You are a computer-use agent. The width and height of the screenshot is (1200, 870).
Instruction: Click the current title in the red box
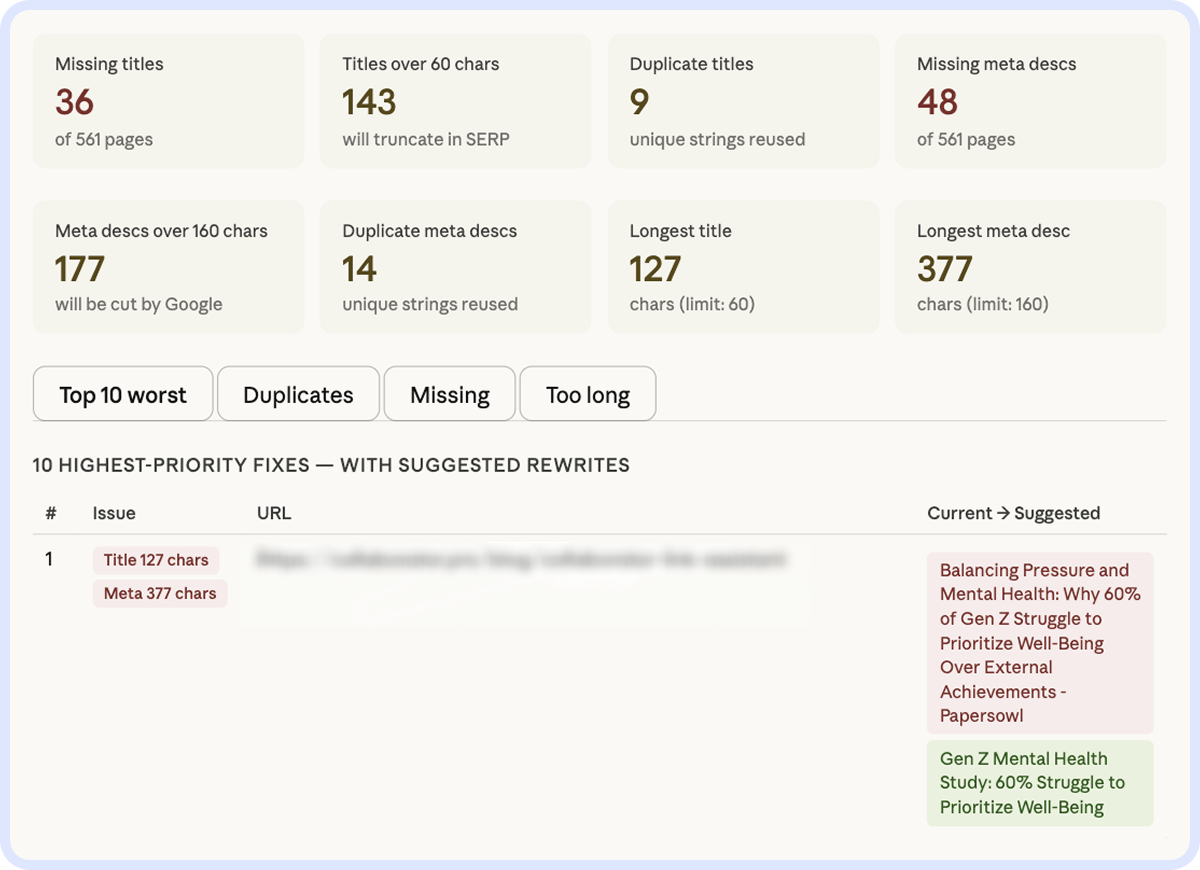[1040, 642]
